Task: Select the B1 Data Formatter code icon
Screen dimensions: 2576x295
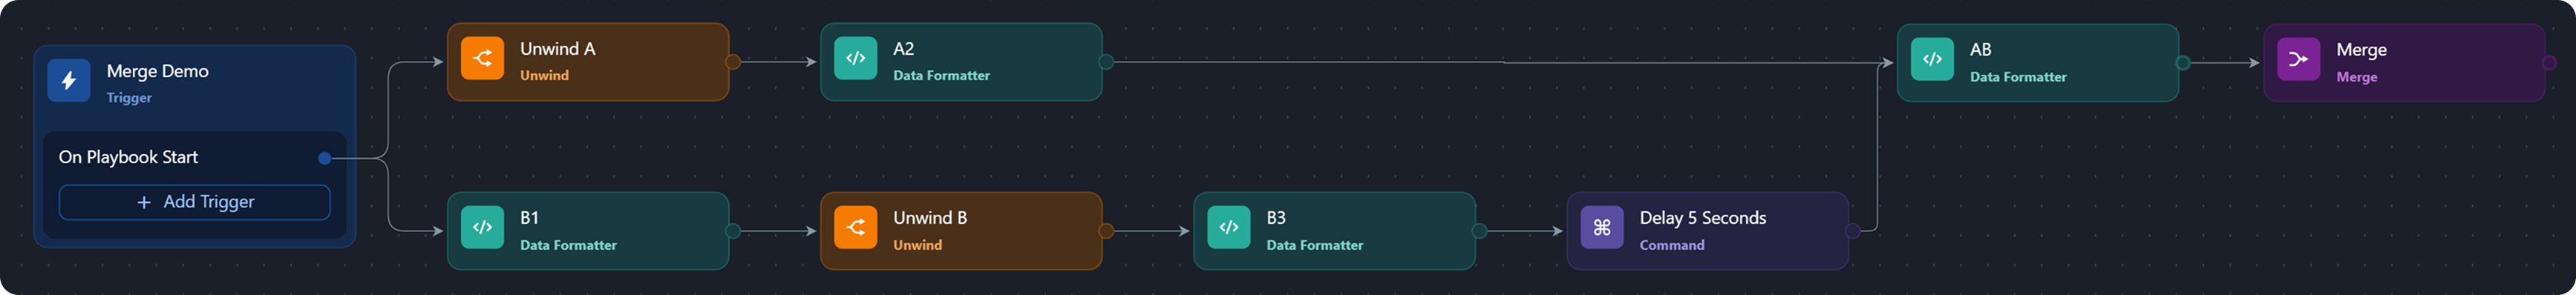Action: [482, 228]
